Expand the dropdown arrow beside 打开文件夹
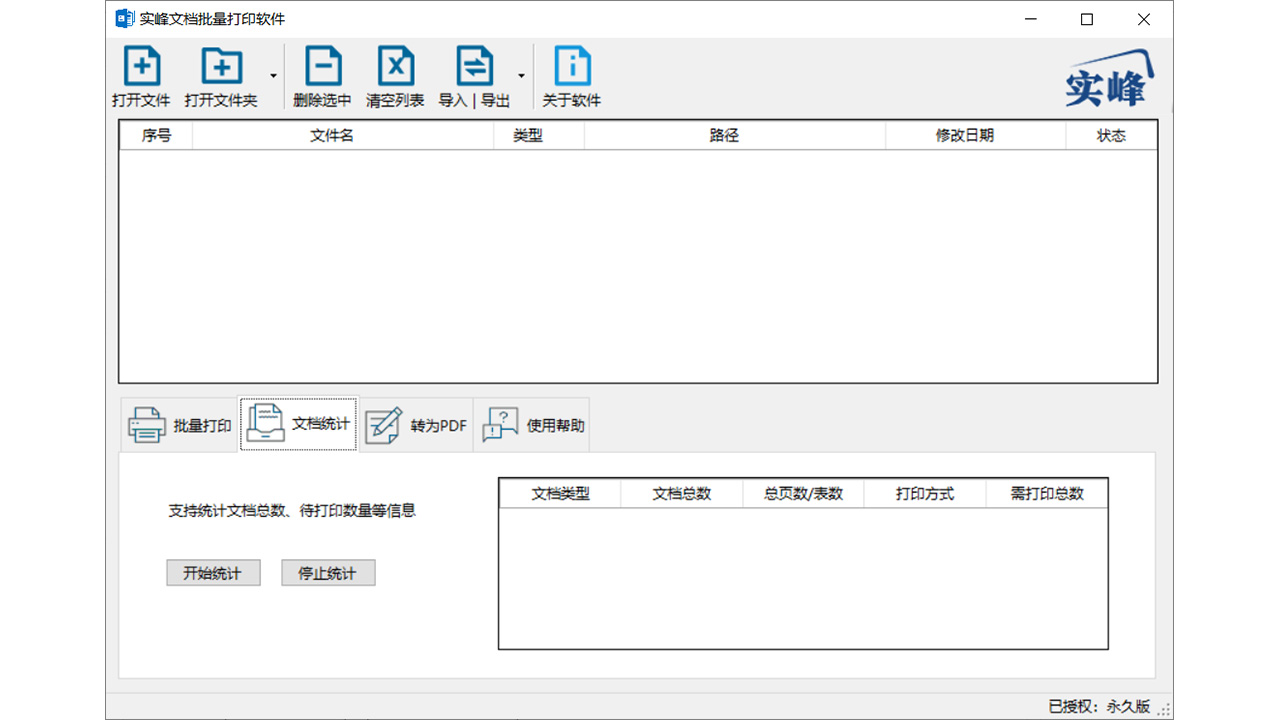The width and height of the screenshot is (1280, 720). point(271,77)
